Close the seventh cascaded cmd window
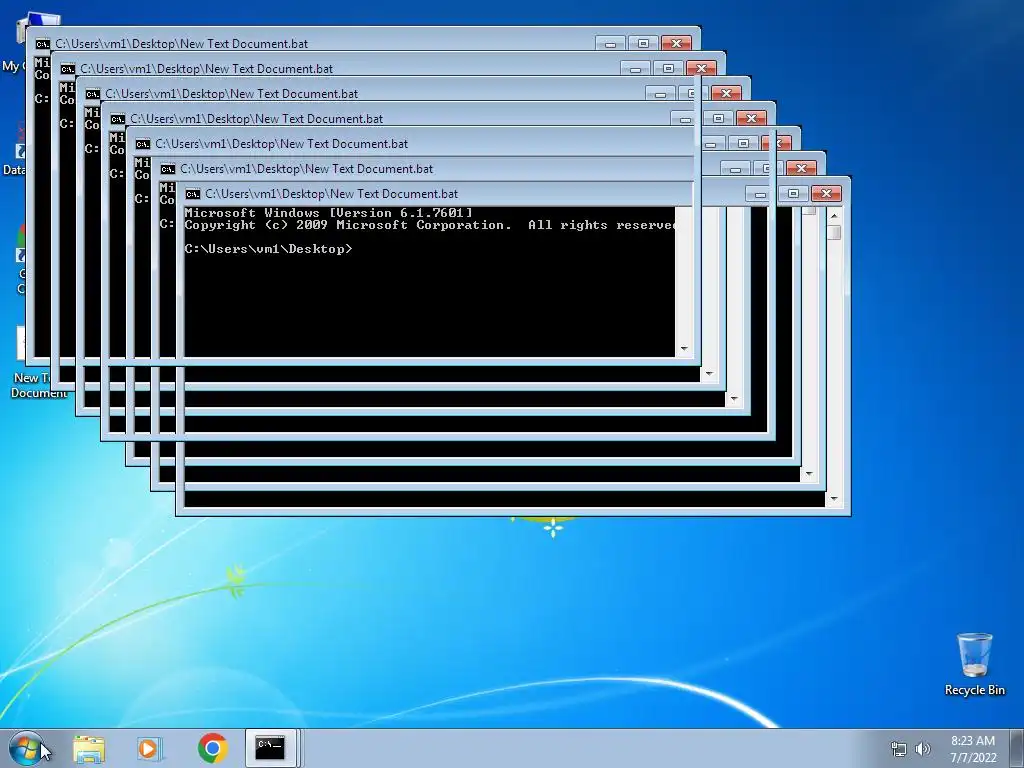Screen dimensions: 1024x768 point(826,193)
